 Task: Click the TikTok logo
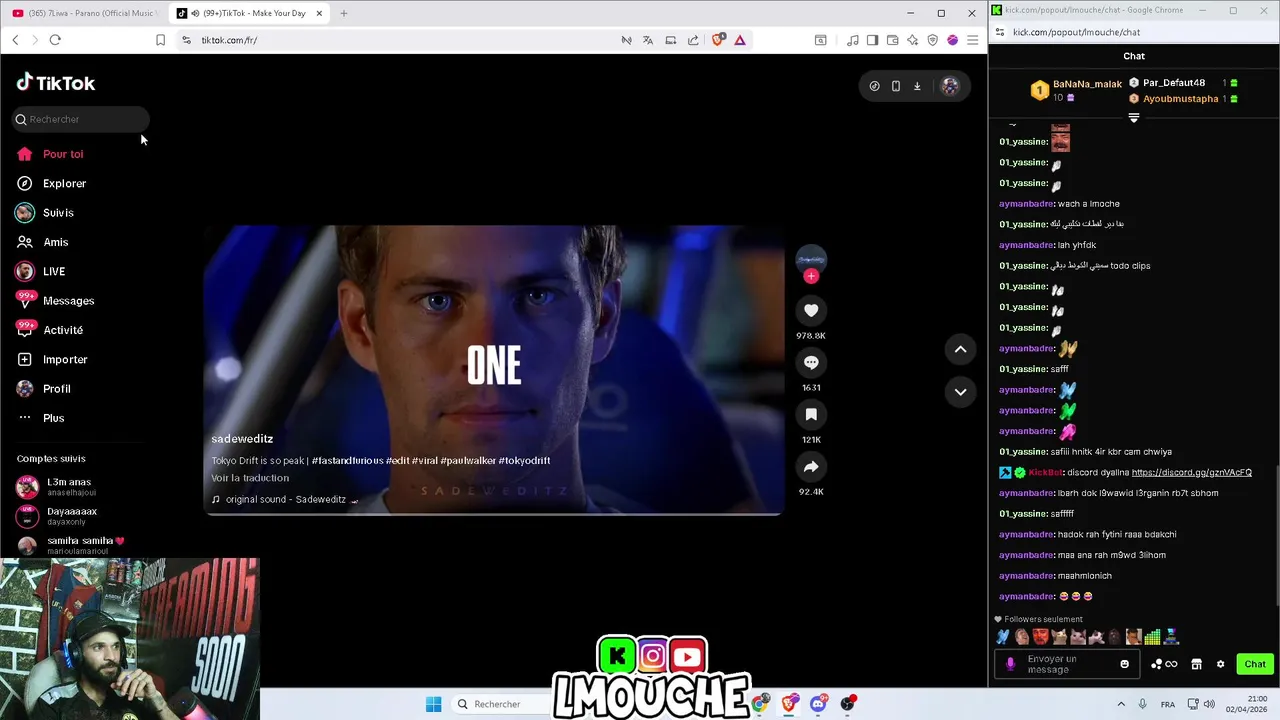pos(56,83)
